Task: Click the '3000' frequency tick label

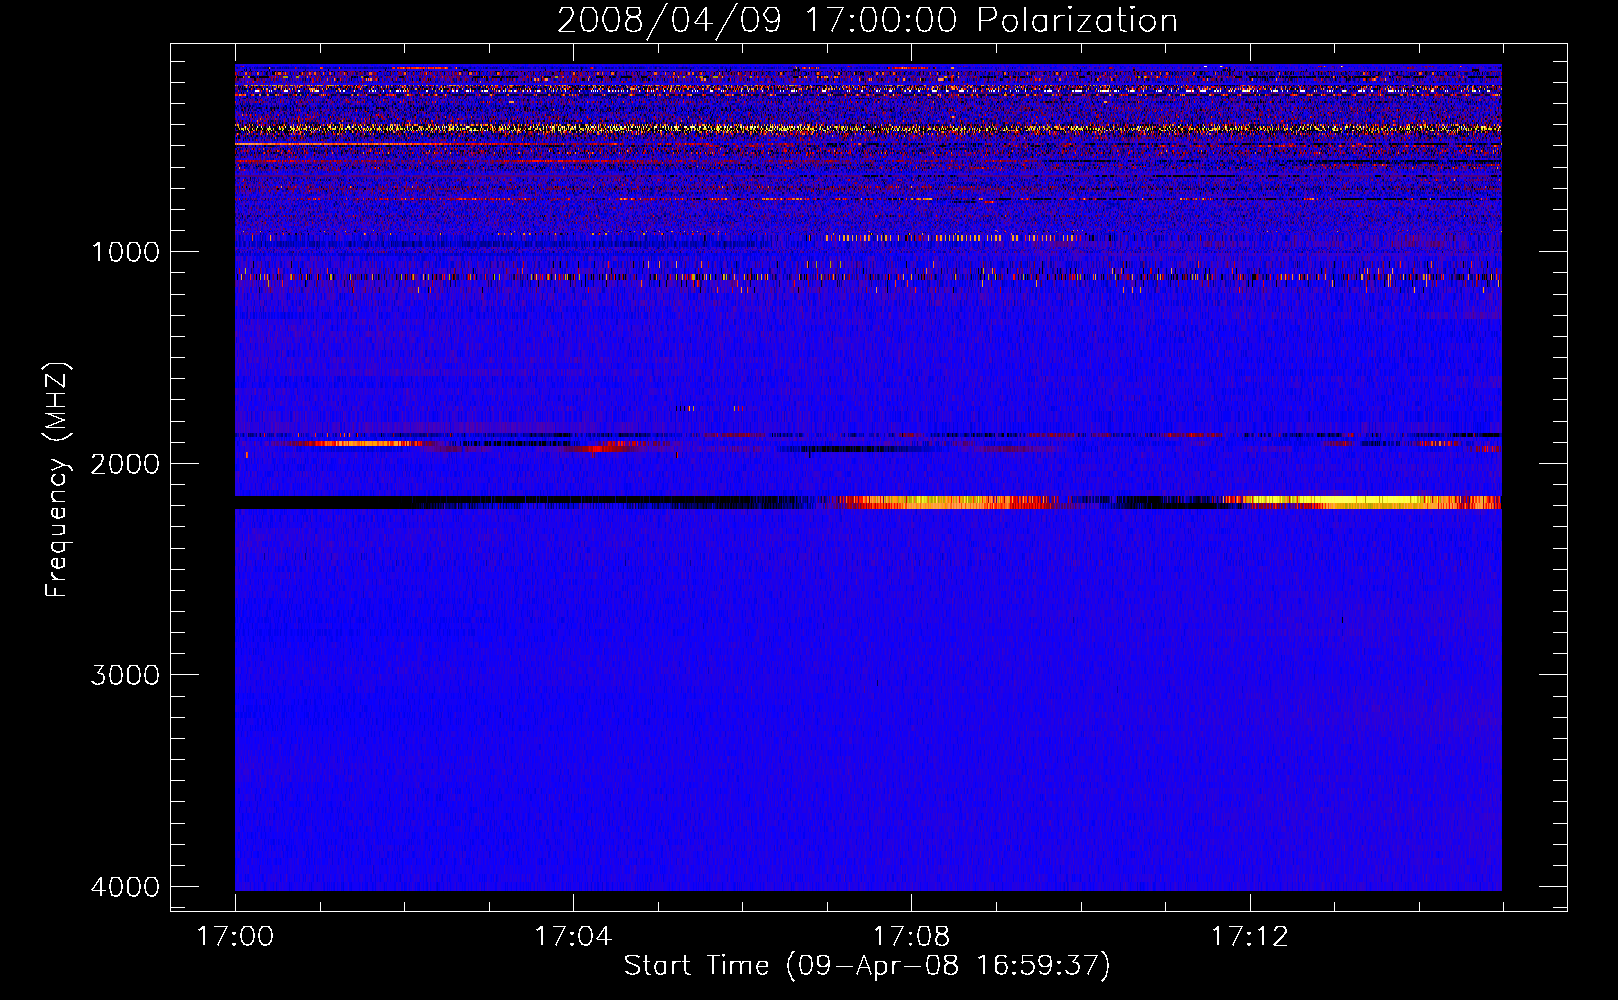Action: tap(125, 675)
